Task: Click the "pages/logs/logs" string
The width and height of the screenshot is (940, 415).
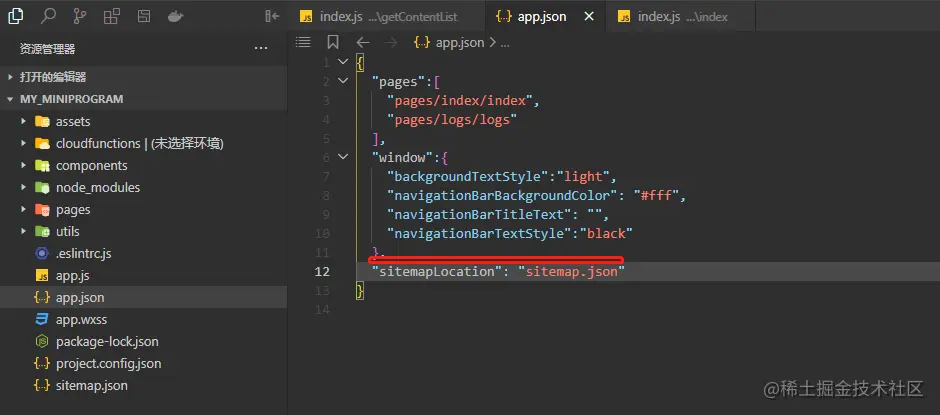Action: [452, 119]
